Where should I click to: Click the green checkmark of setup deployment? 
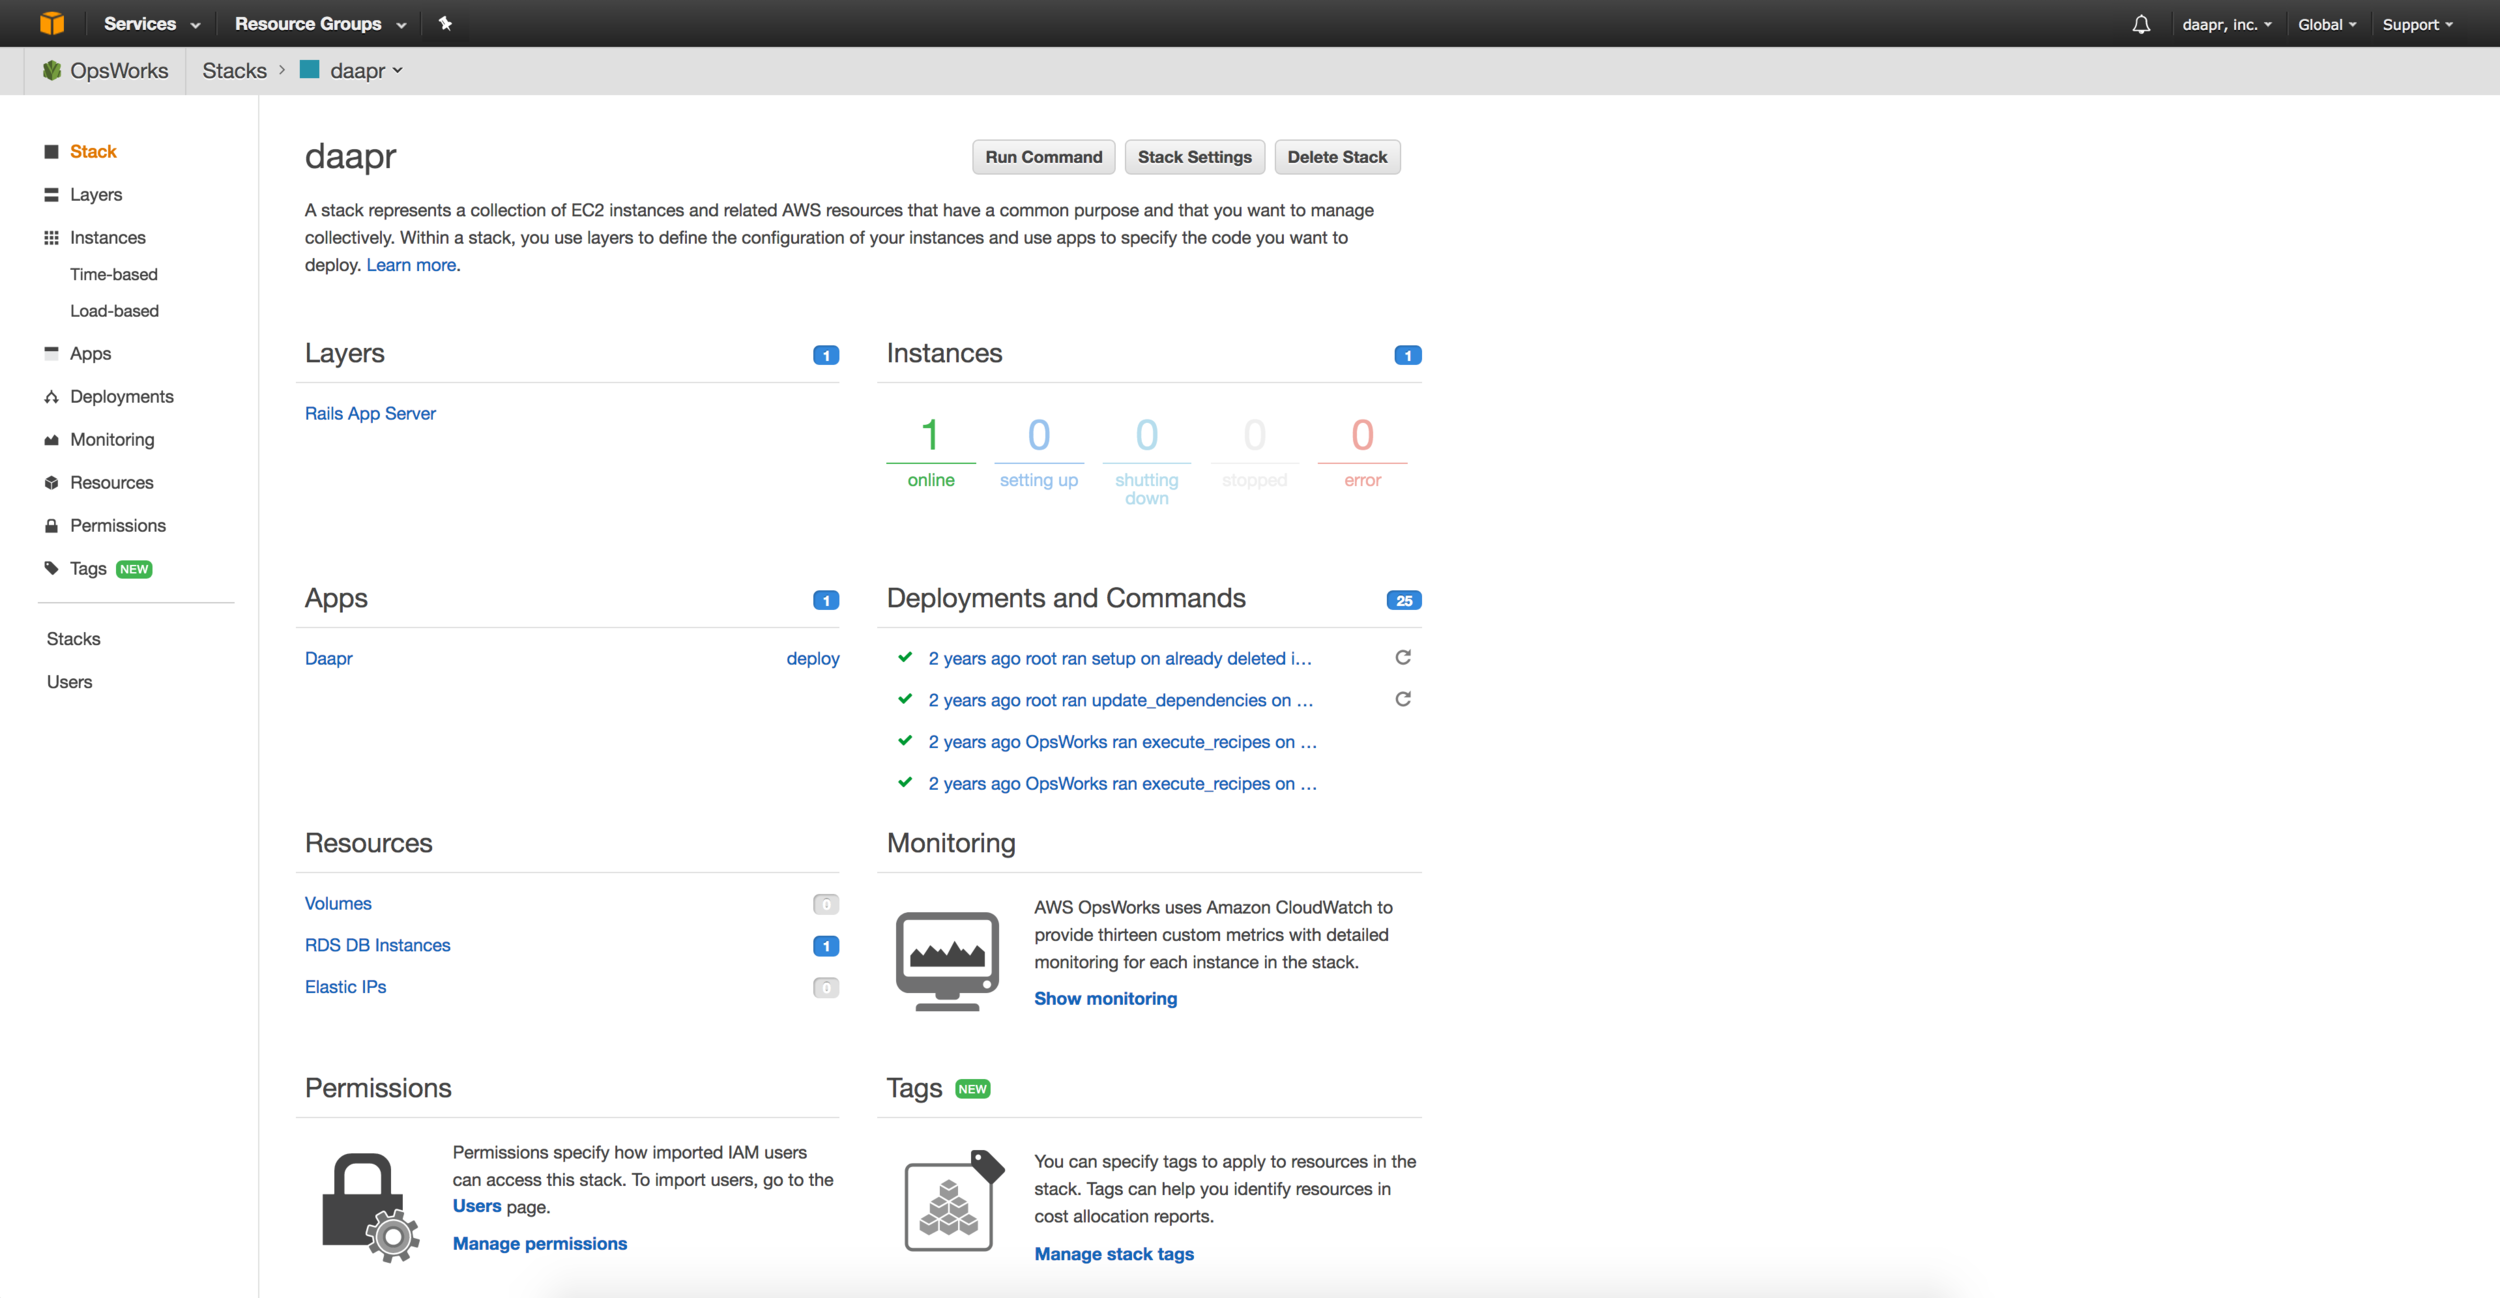click(x=905, y=657)
